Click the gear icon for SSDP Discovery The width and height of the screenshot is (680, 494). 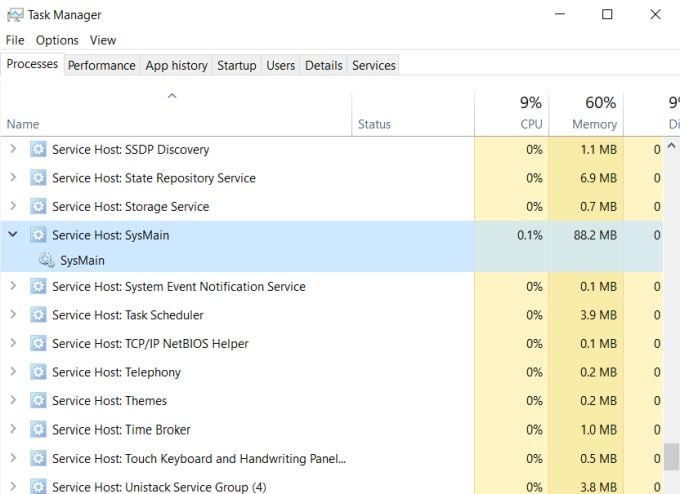(38, 150)
